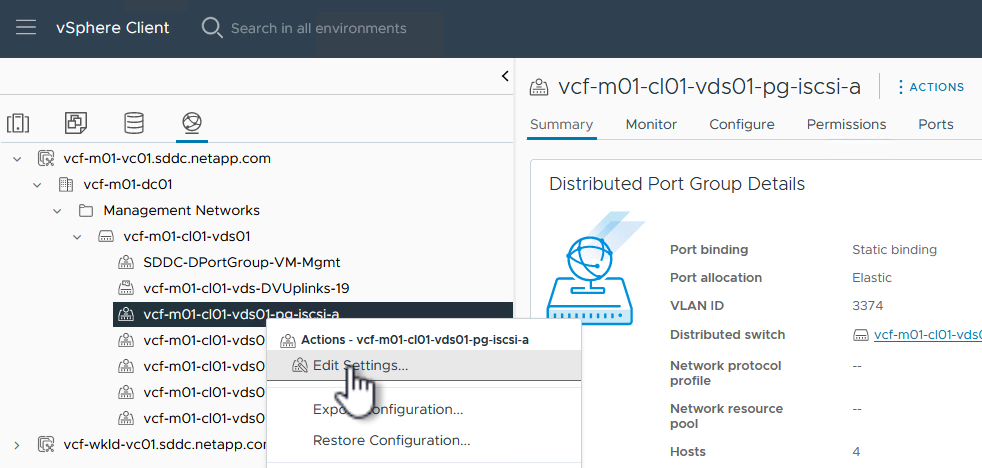Select the Networking inventory view icon

[x=191, y=123]
